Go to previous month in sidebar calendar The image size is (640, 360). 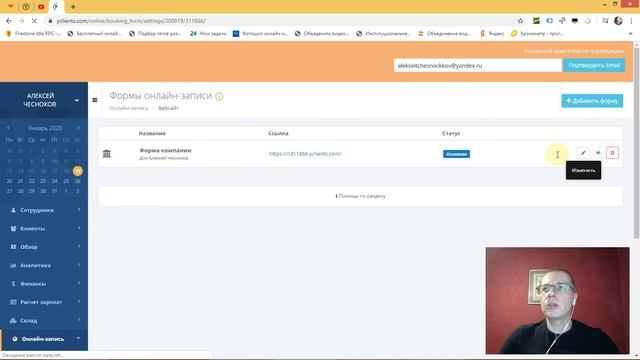[8, 128]
